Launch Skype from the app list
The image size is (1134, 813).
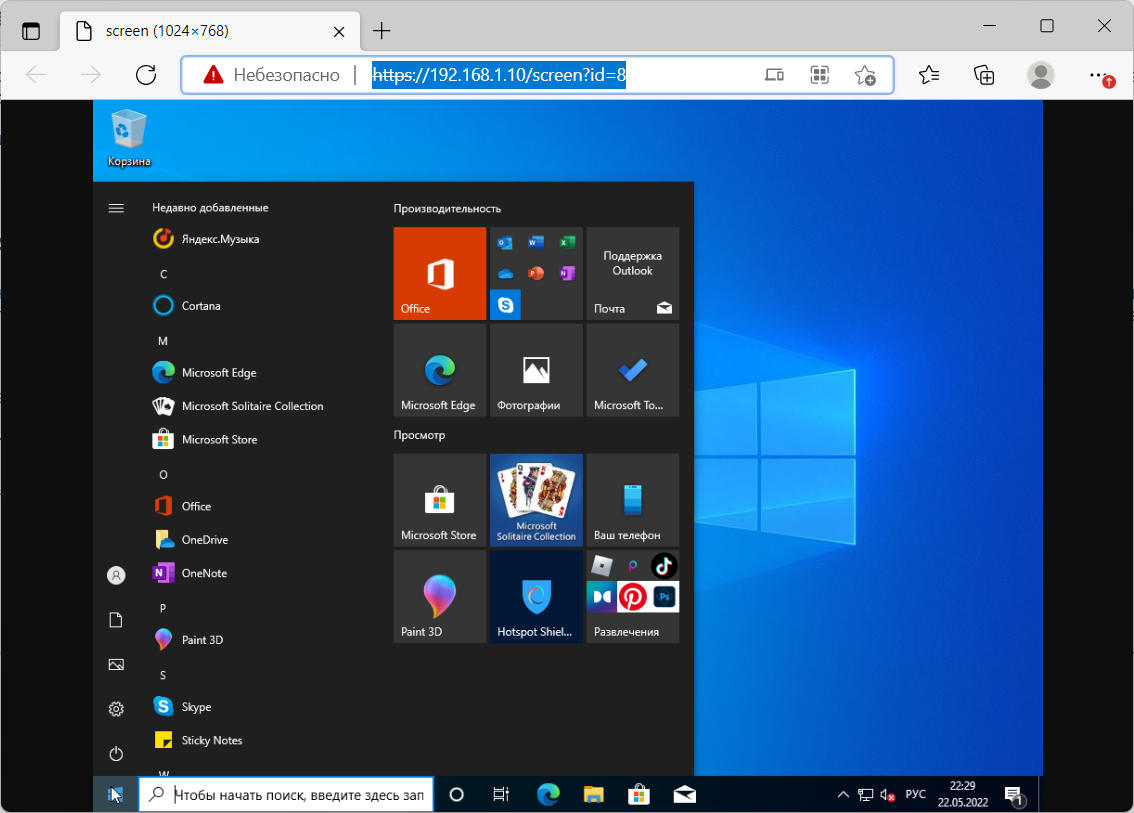point(182,707)
